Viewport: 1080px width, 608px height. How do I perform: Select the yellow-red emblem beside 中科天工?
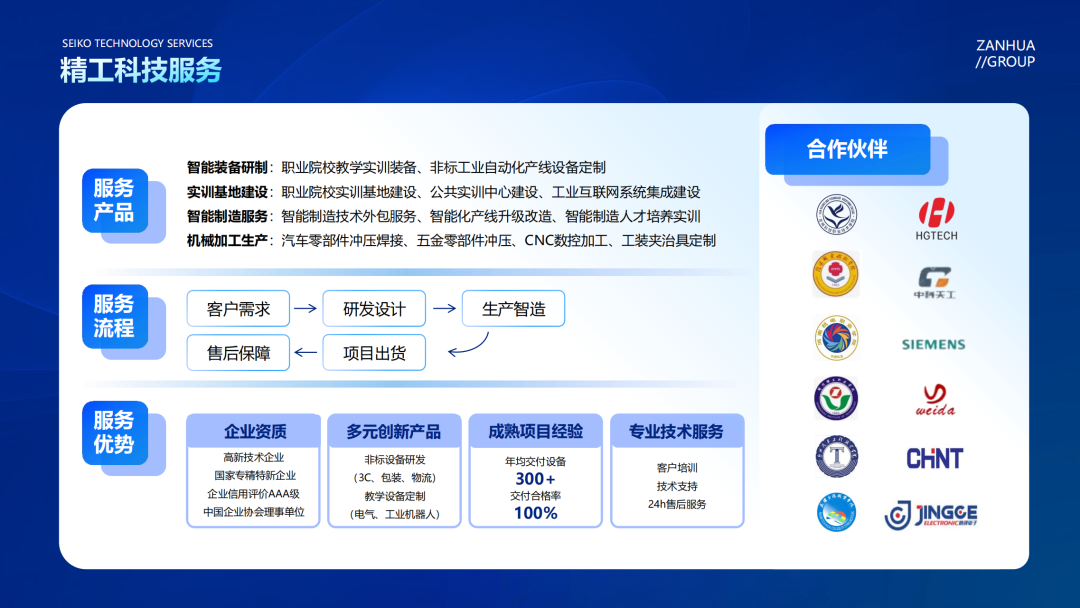pyautogui.click(x=835, y=274)
